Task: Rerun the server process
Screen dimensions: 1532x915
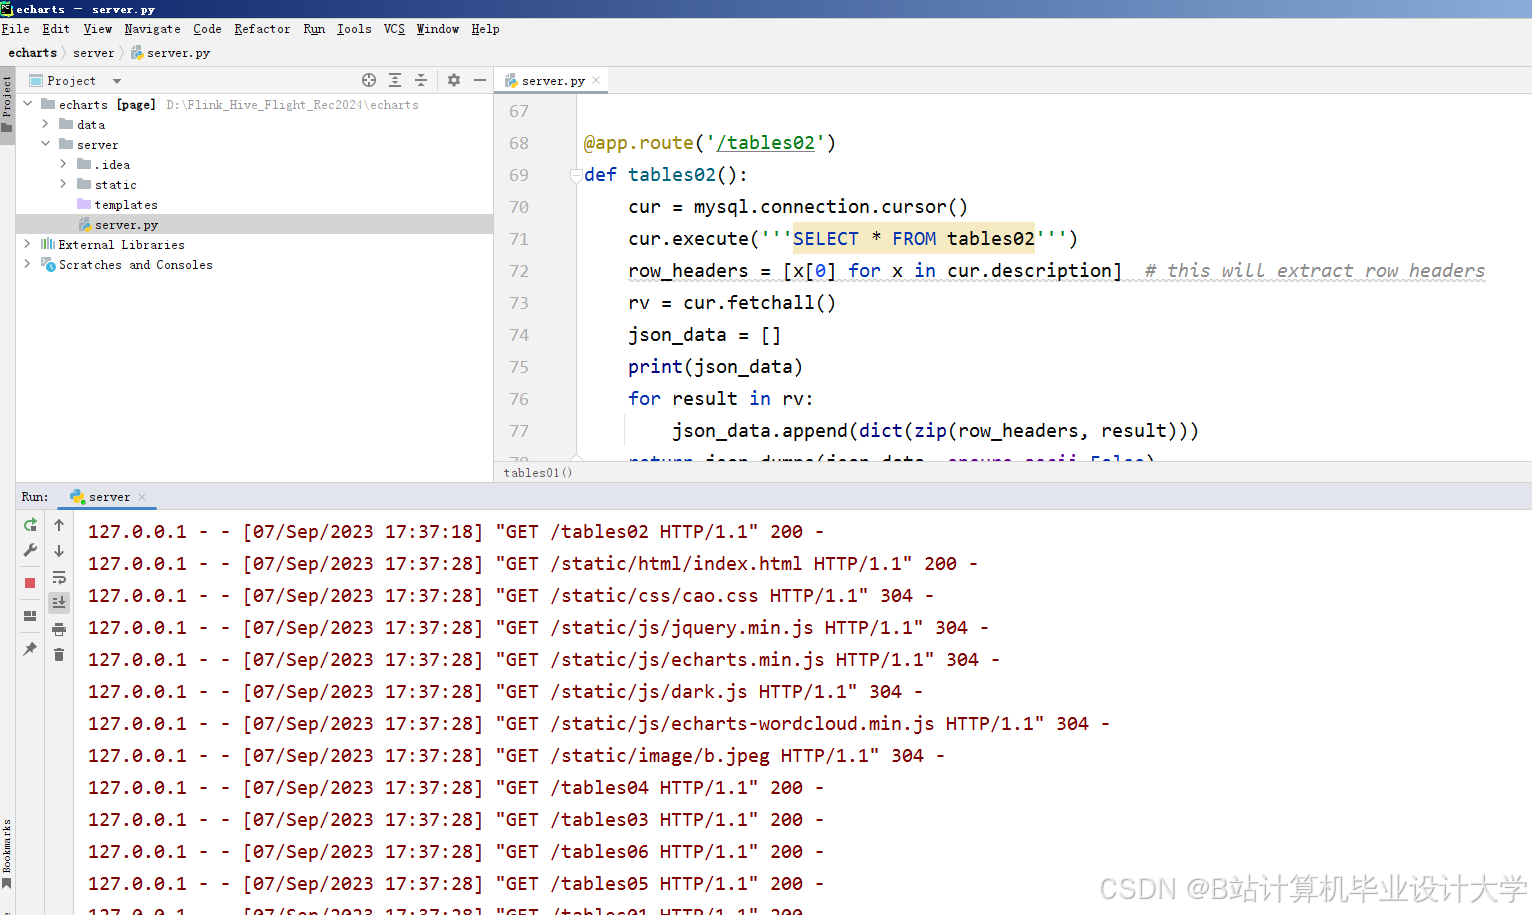Action: click(30, 525)
